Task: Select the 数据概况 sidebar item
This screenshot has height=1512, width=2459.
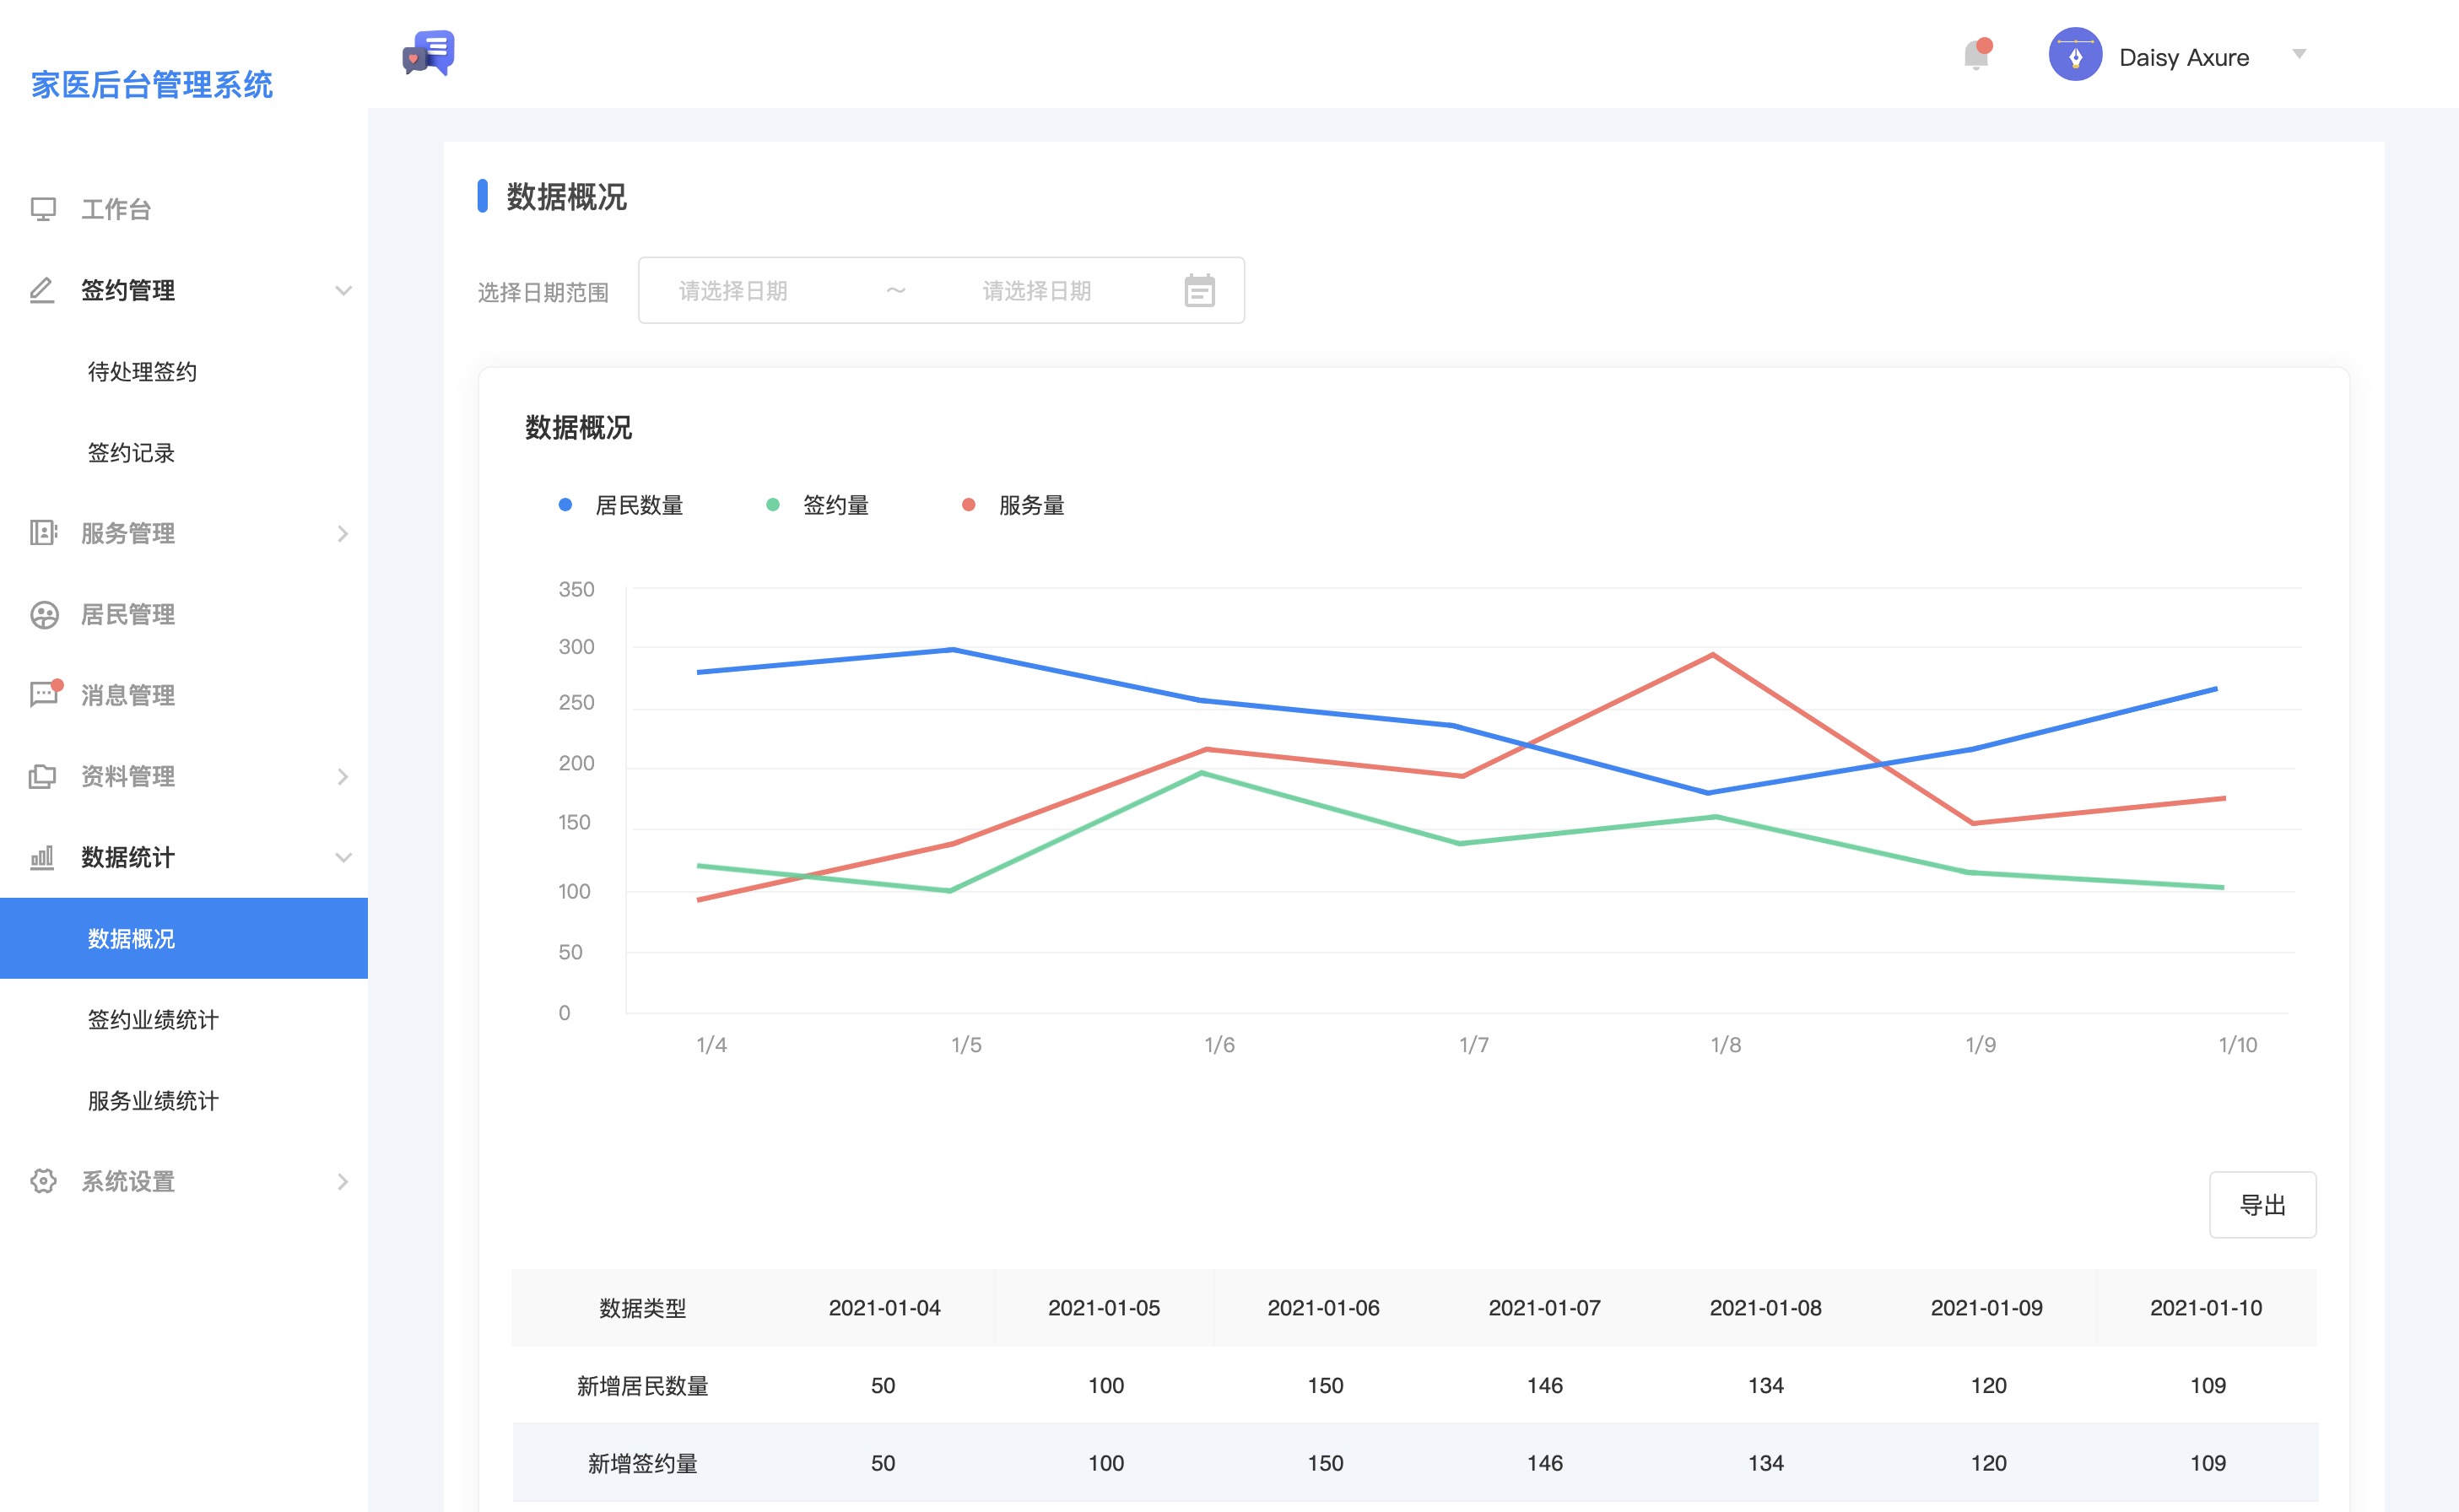Action: point(184,938)
